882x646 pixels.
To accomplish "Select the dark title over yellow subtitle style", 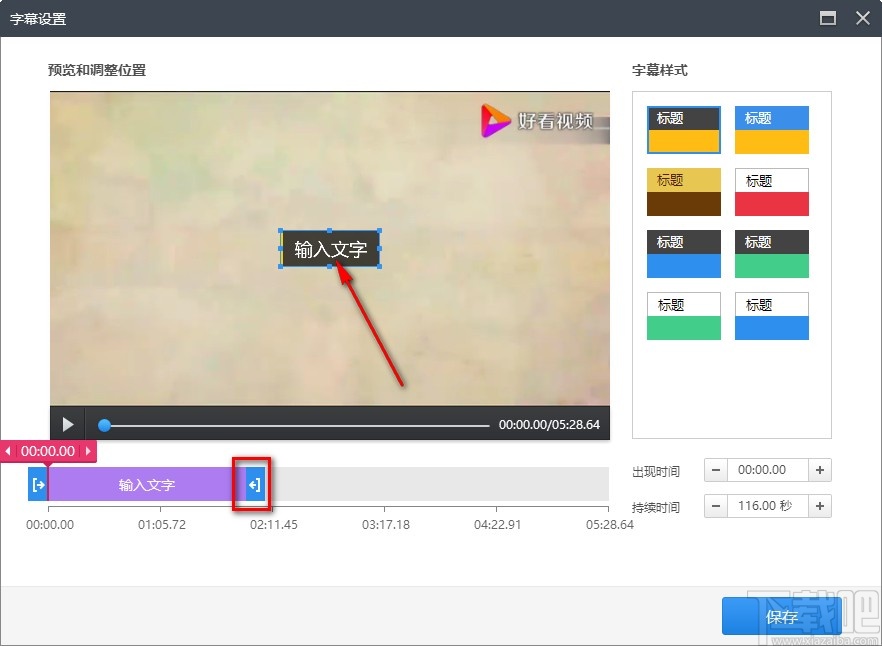I will click(683, 129).
